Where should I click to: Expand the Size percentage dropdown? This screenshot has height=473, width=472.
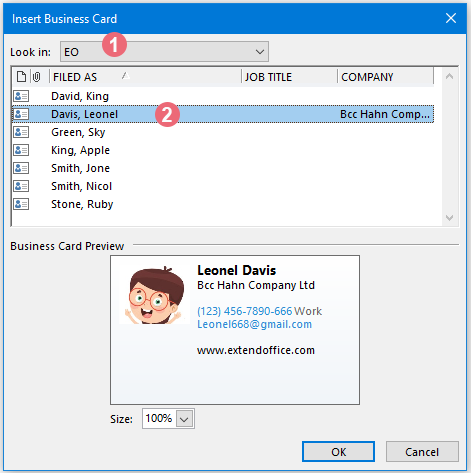184,419
